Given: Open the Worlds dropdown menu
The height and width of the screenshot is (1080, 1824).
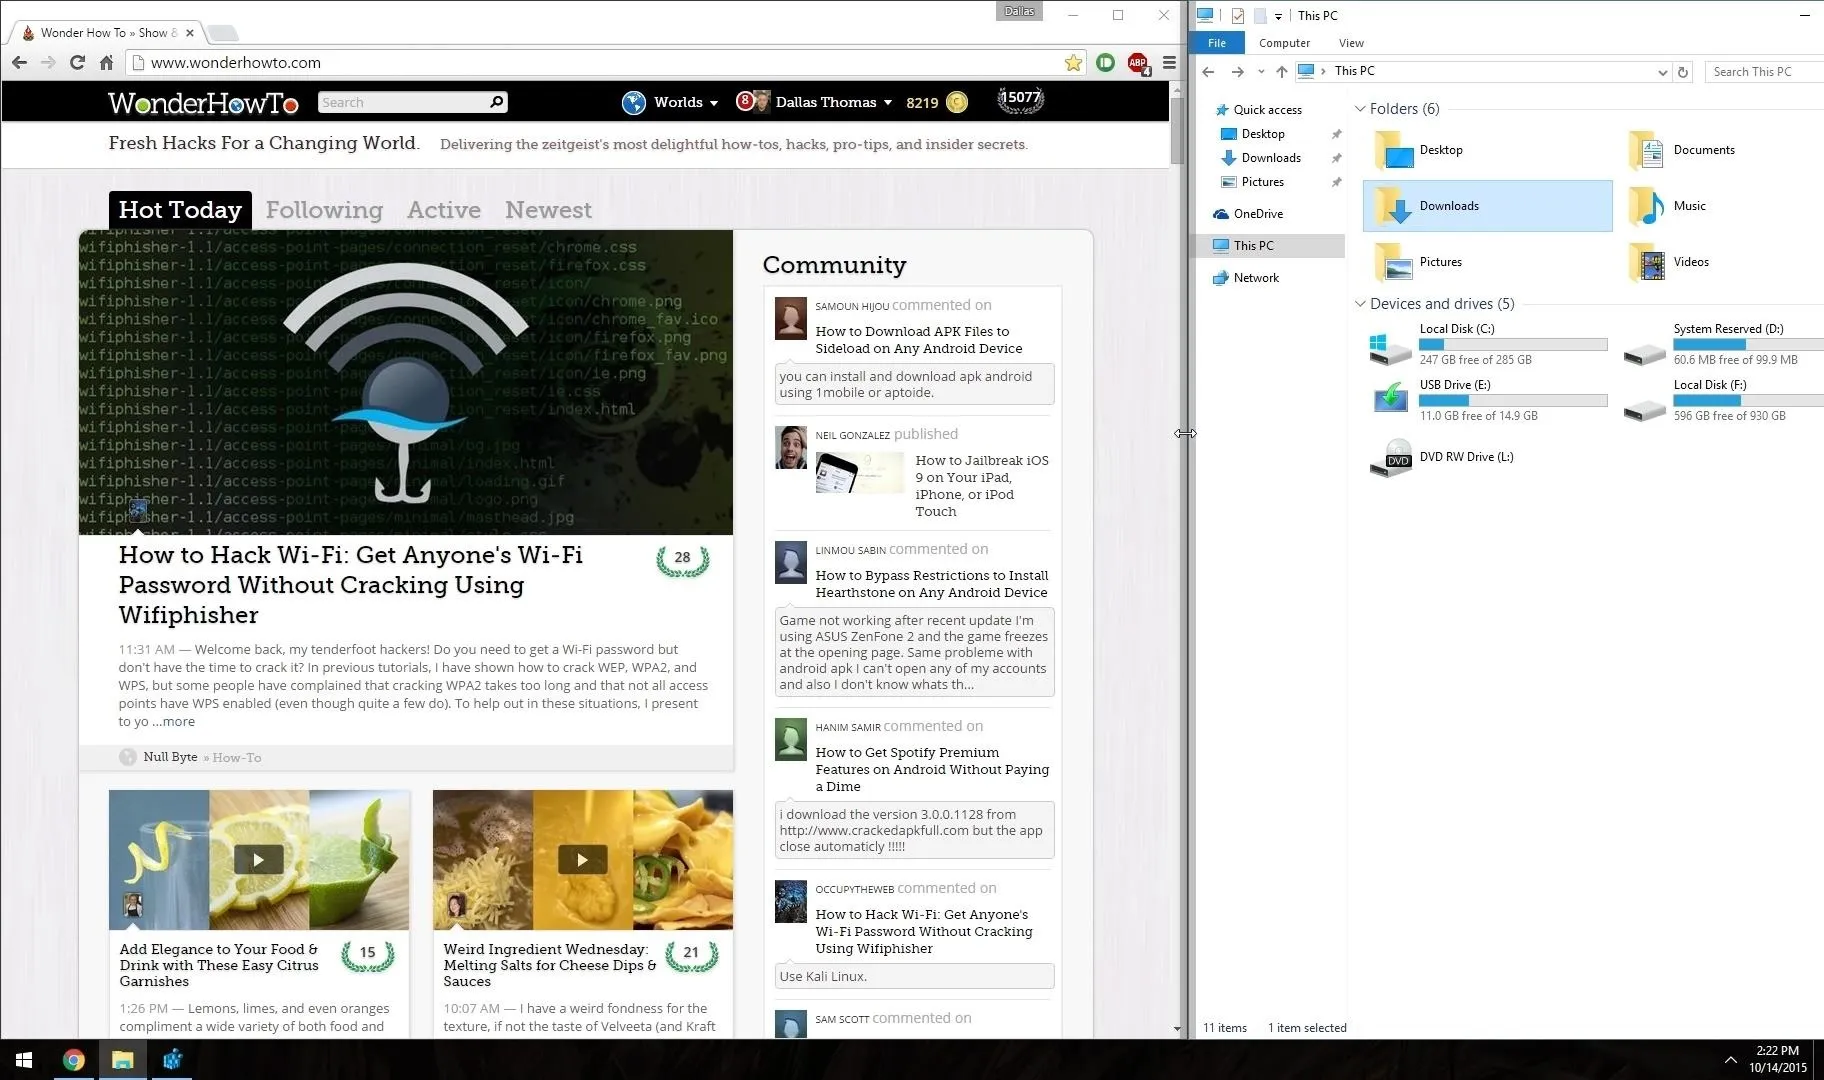Looking at the screenshot, I should [x=686, y=102].
